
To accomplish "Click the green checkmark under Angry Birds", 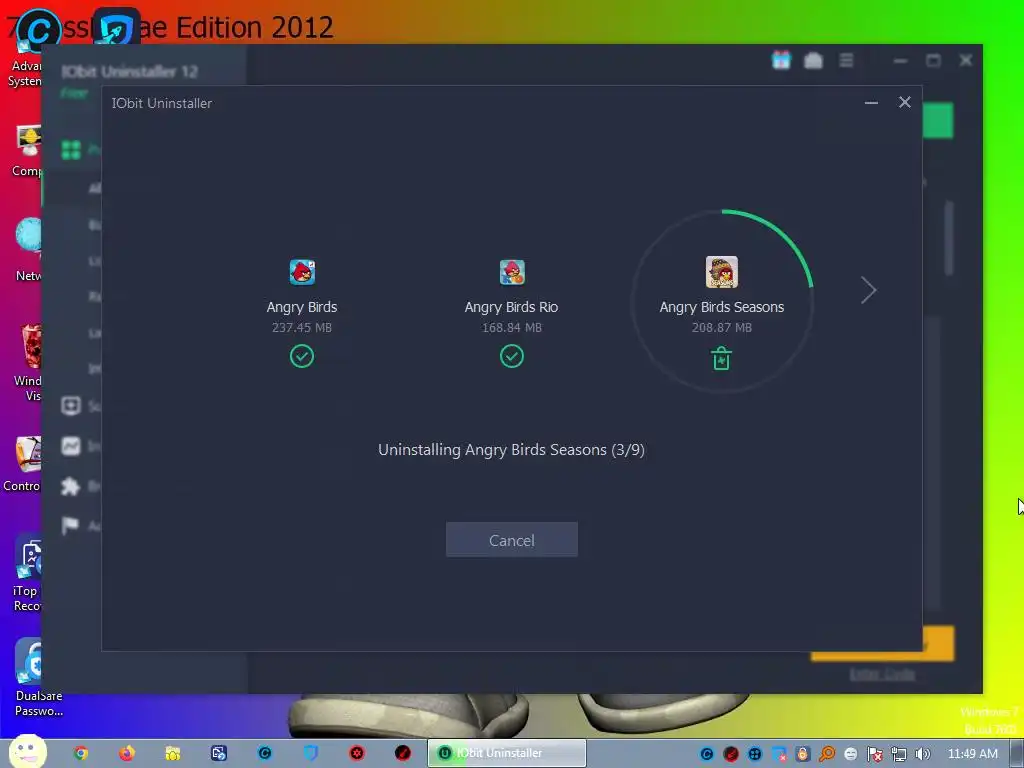I will click(x=302, y=357).
